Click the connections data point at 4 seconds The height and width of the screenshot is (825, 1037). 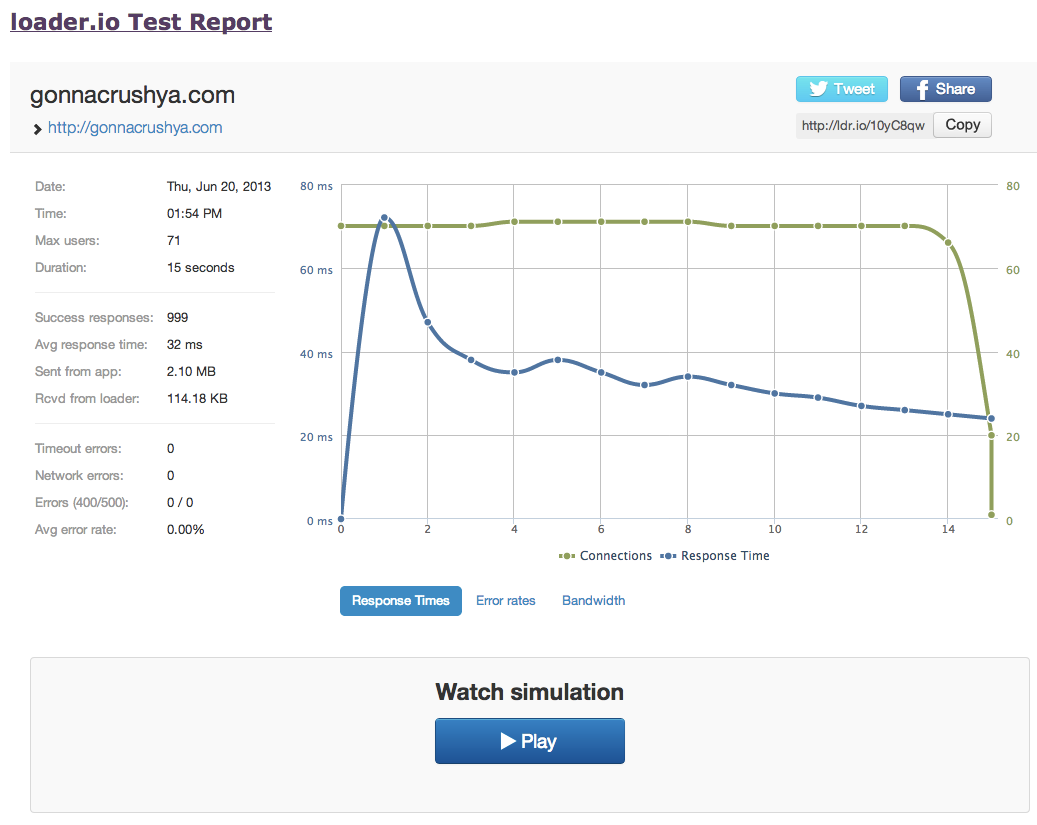pyautogui.click(x=515, y=222)
